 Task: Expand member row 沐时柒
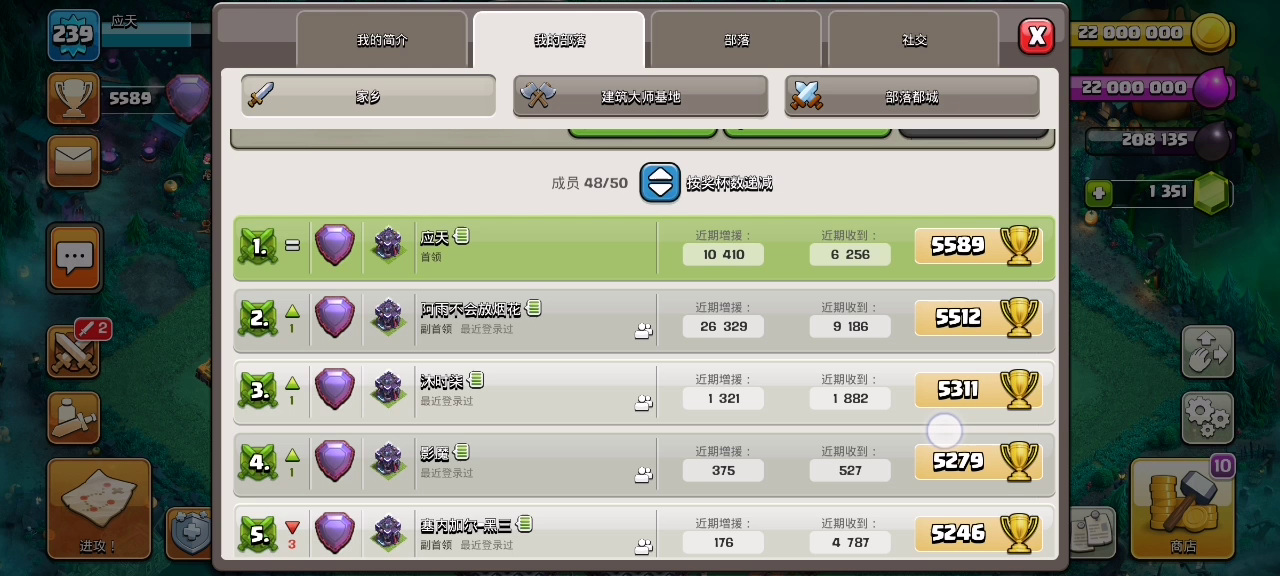[644, 390]
